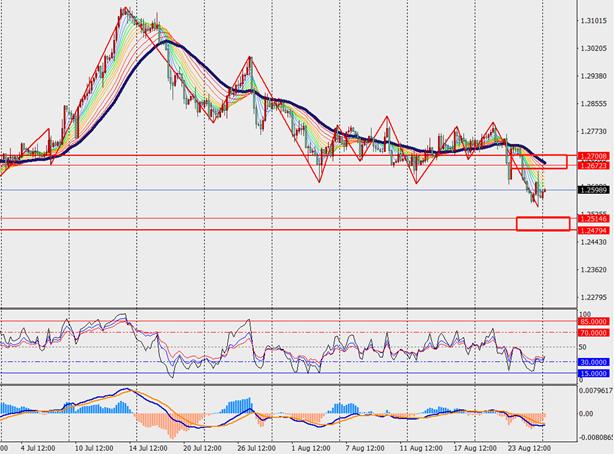The image size is (614, 454).
Task: Select the lower red support rectangle
Action: [543, 224]
